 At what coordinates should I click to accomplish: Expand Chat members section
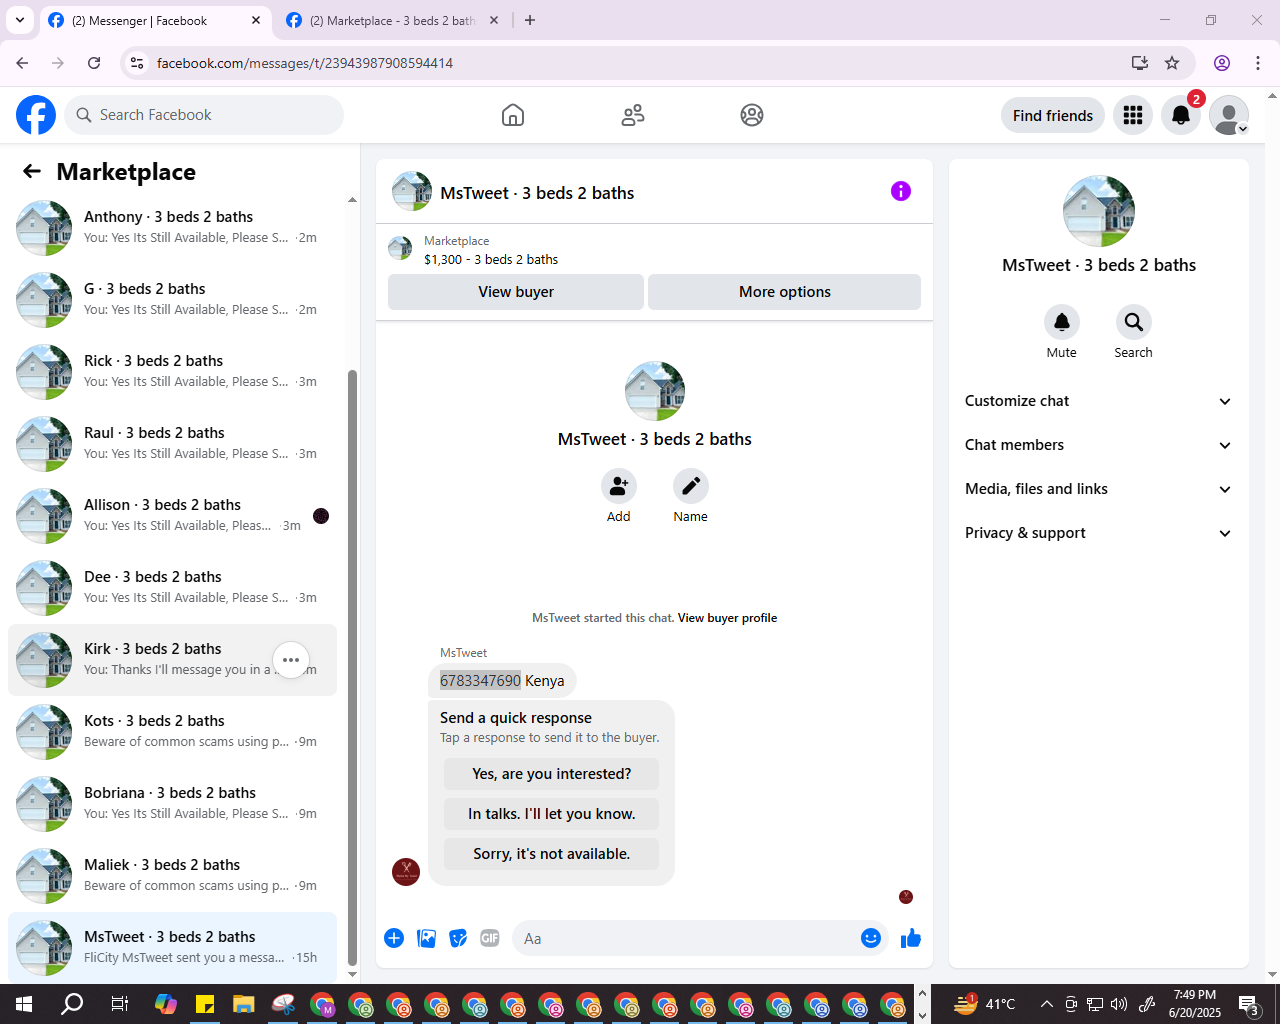pyautogui.click(x=1099, y=445)
